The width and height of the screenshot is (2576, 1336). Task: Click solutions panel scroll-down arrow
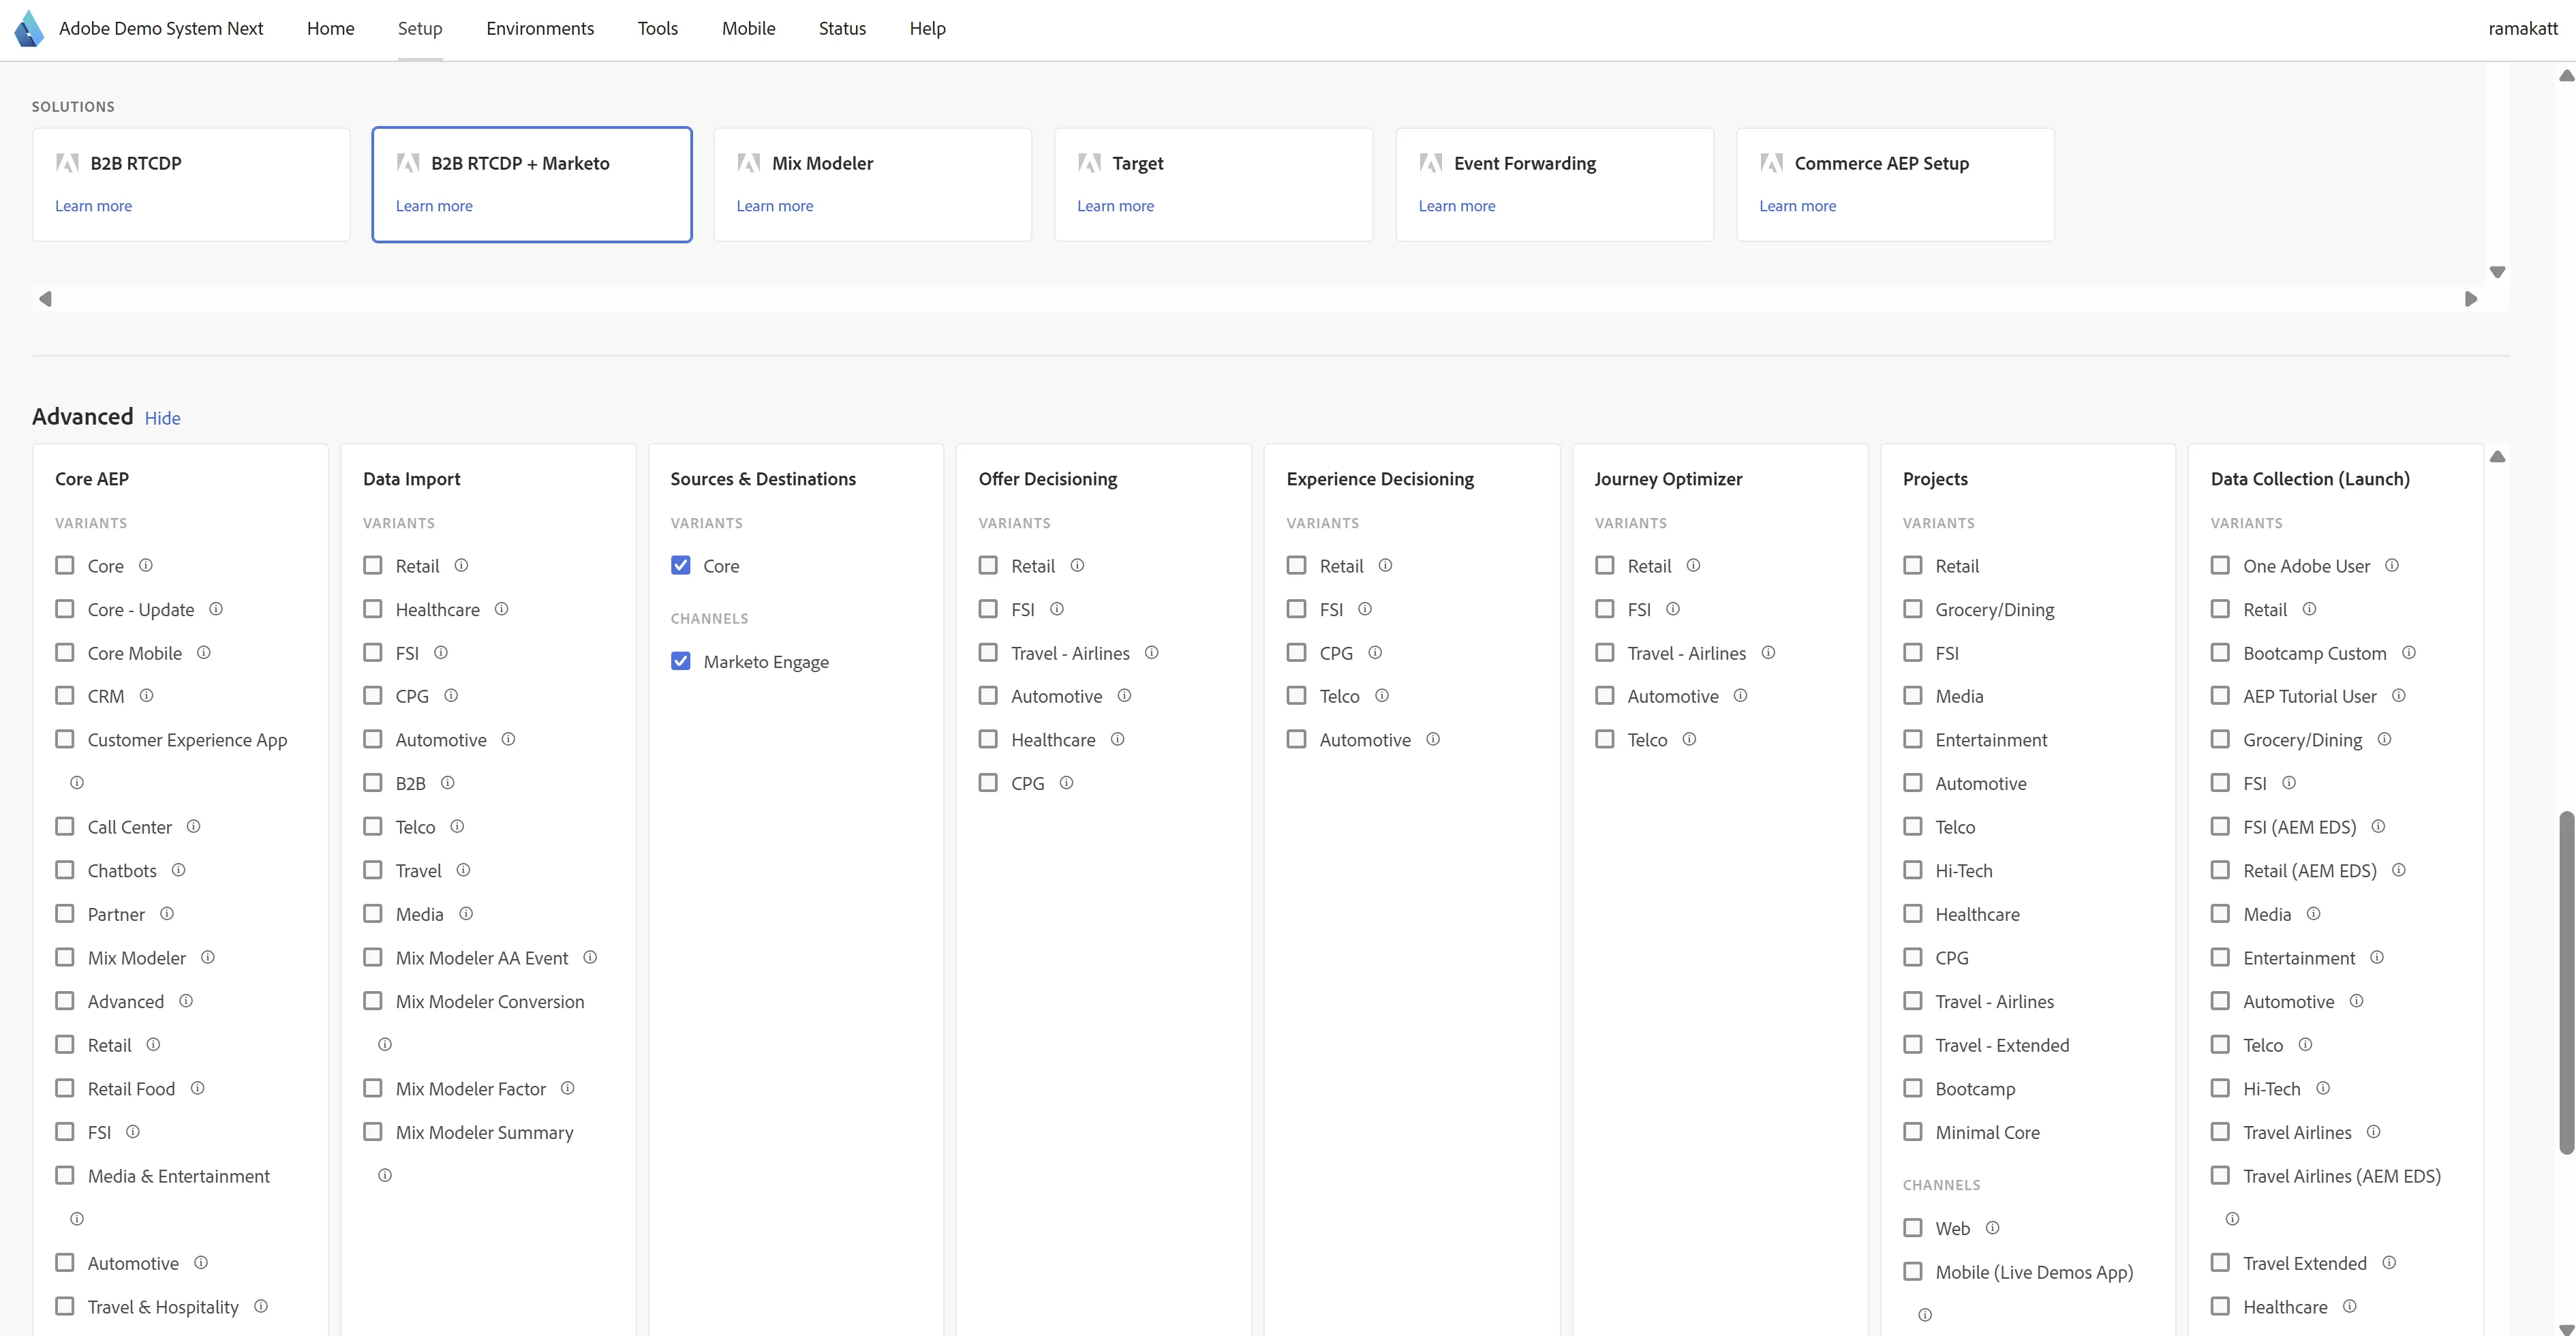(x=2497, y=272)
